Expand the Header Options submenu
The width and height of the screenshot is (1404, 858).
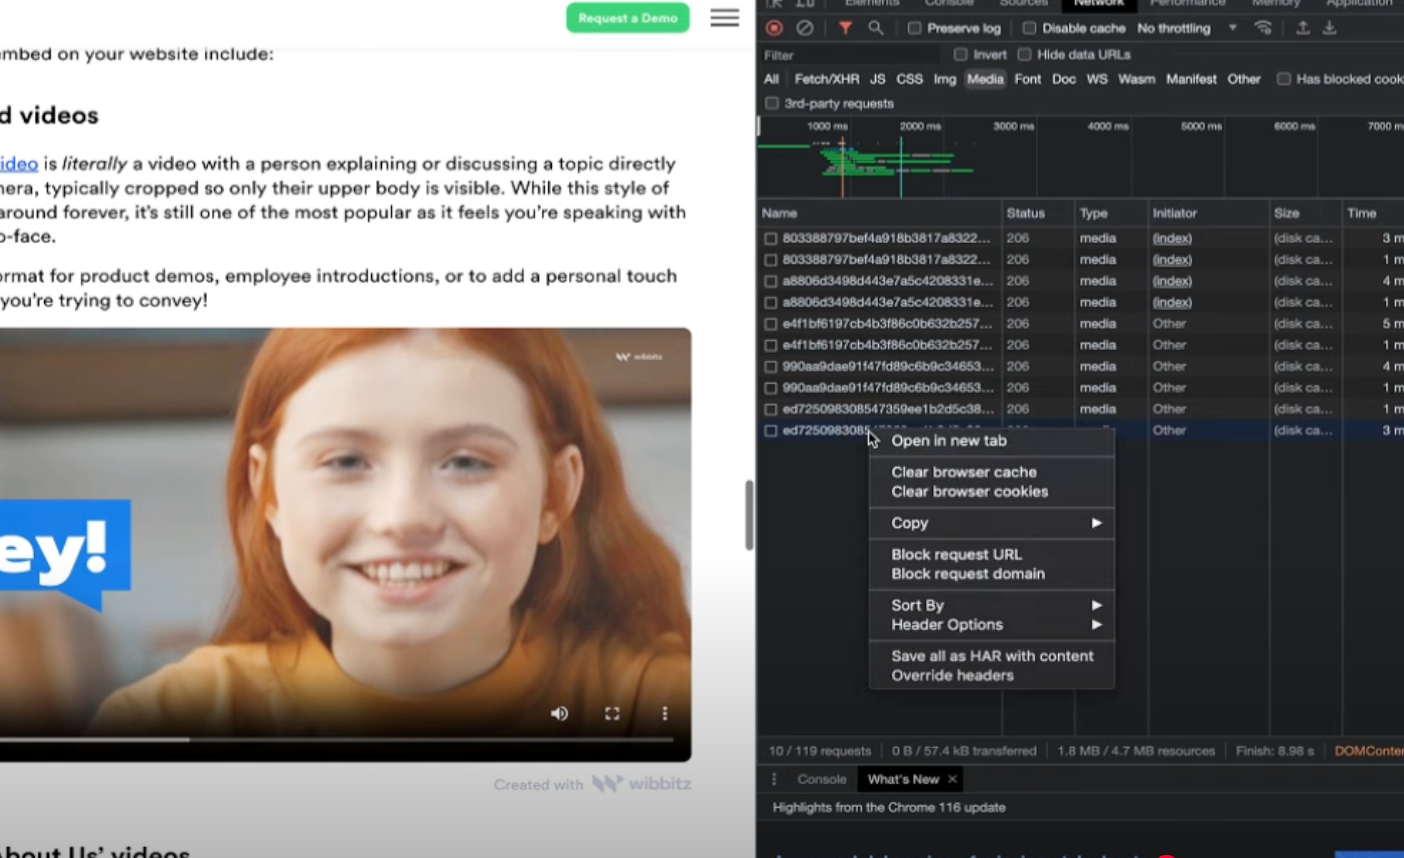(991, 625)
